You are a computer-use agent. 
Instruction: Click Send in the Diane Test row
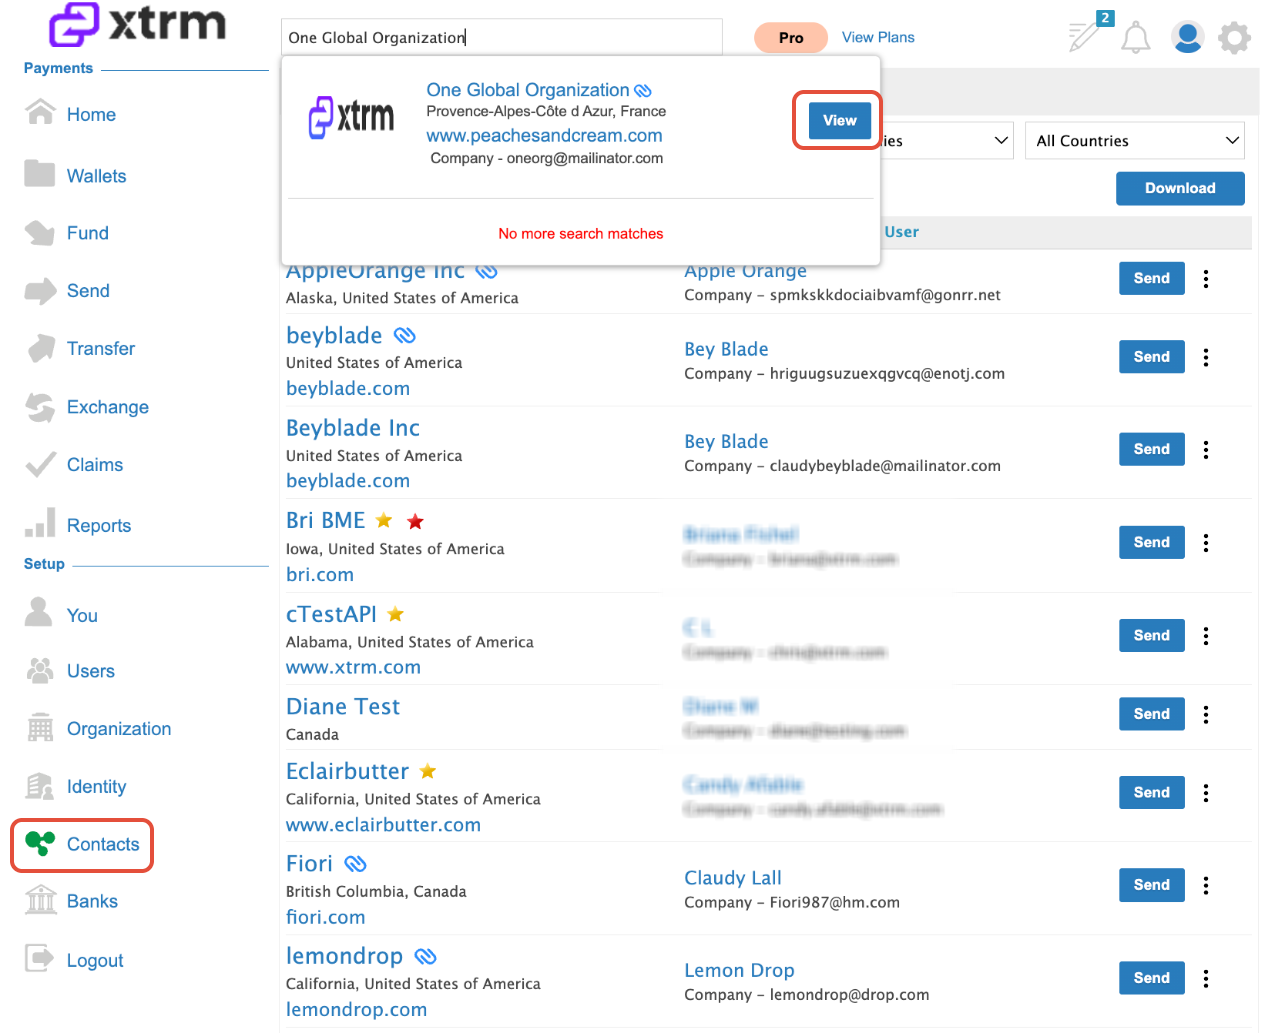click(x=1152, y=714)
